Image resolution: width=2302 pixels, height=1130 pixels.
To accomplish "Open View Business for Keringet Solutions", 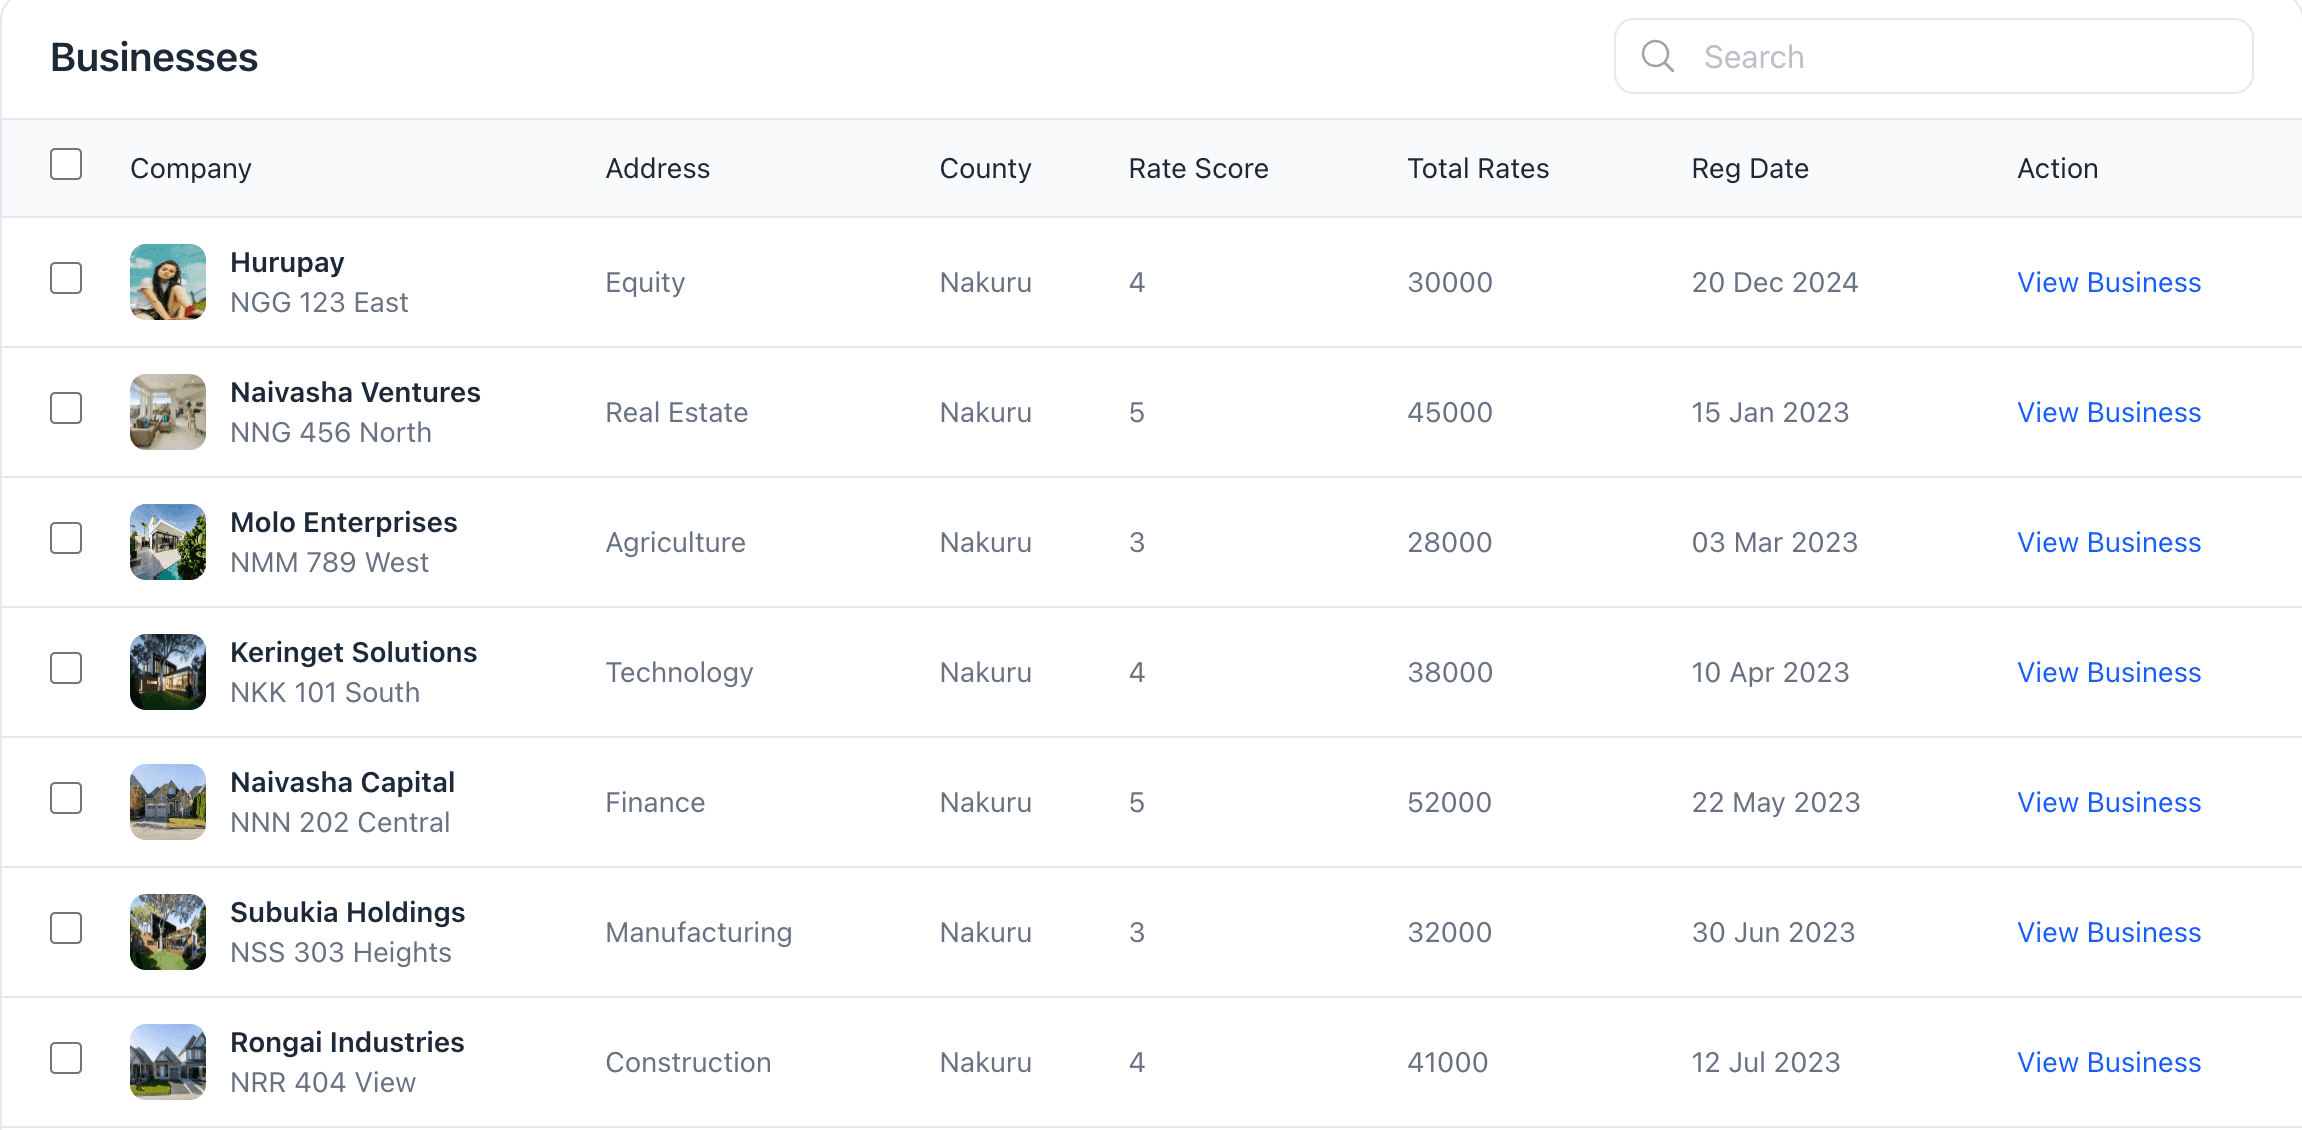I will point(2109,672).
